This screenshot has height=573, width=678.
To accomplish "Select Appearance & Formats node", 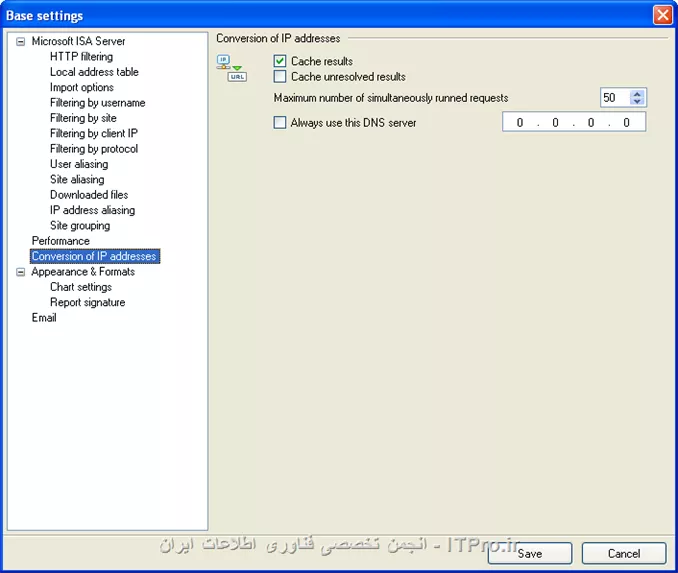I will click(83, 272).
